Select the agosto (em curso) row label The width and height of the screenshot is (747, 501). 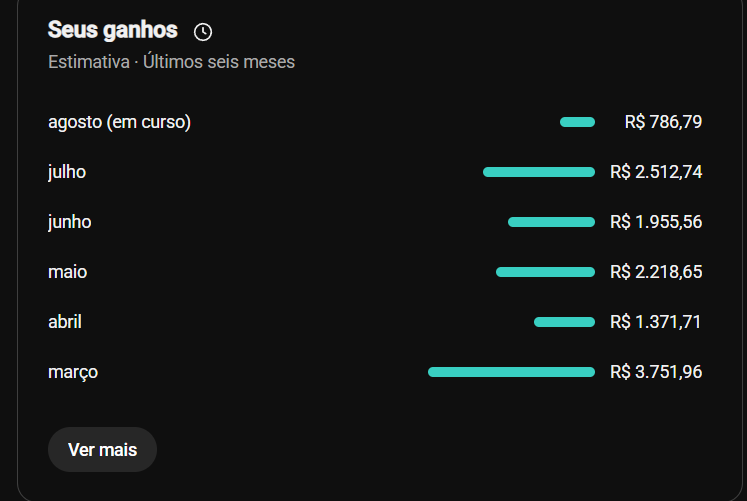[x=120, y=122]
